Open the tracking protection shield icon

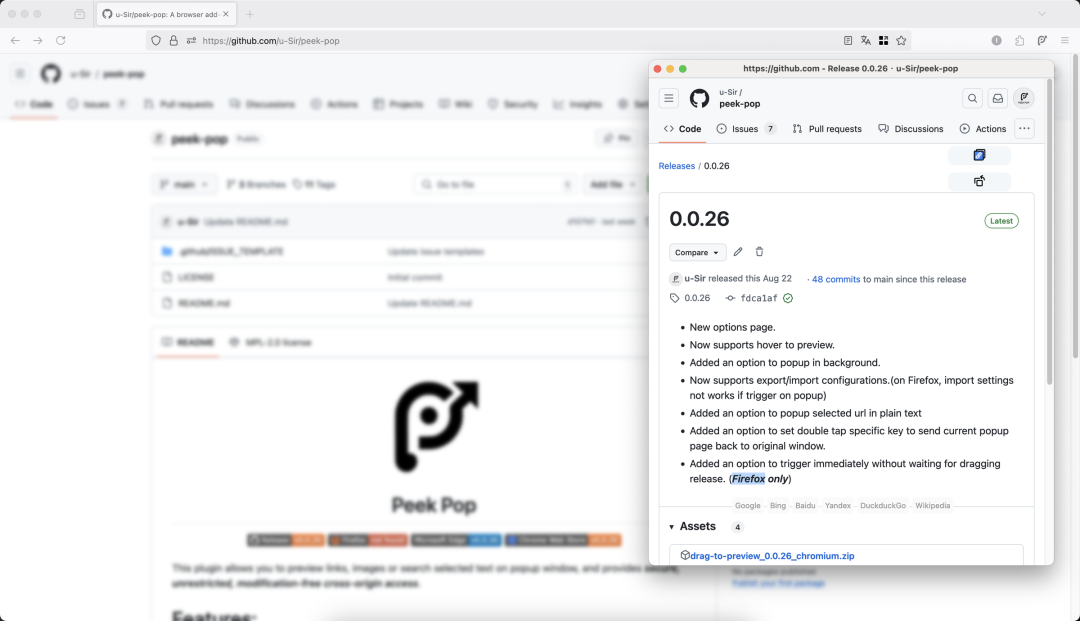[x=156, y=41]
